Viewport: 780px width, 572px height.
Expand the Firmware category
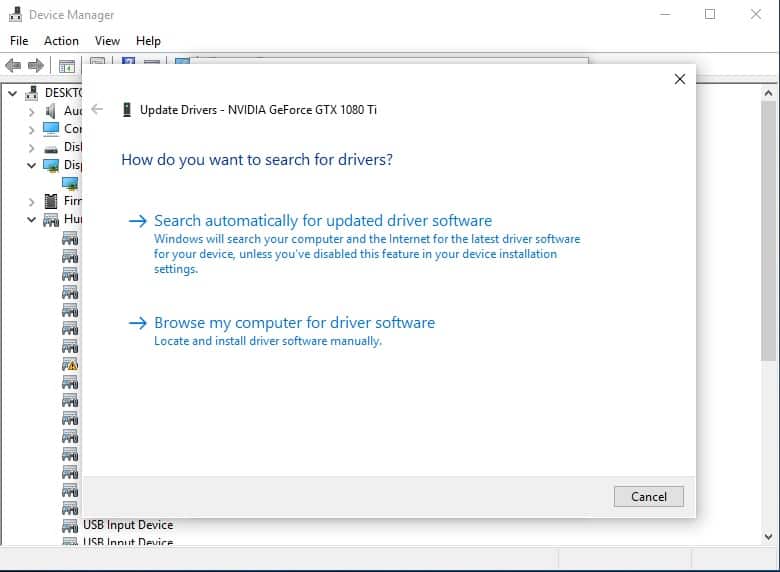point(31,202)
